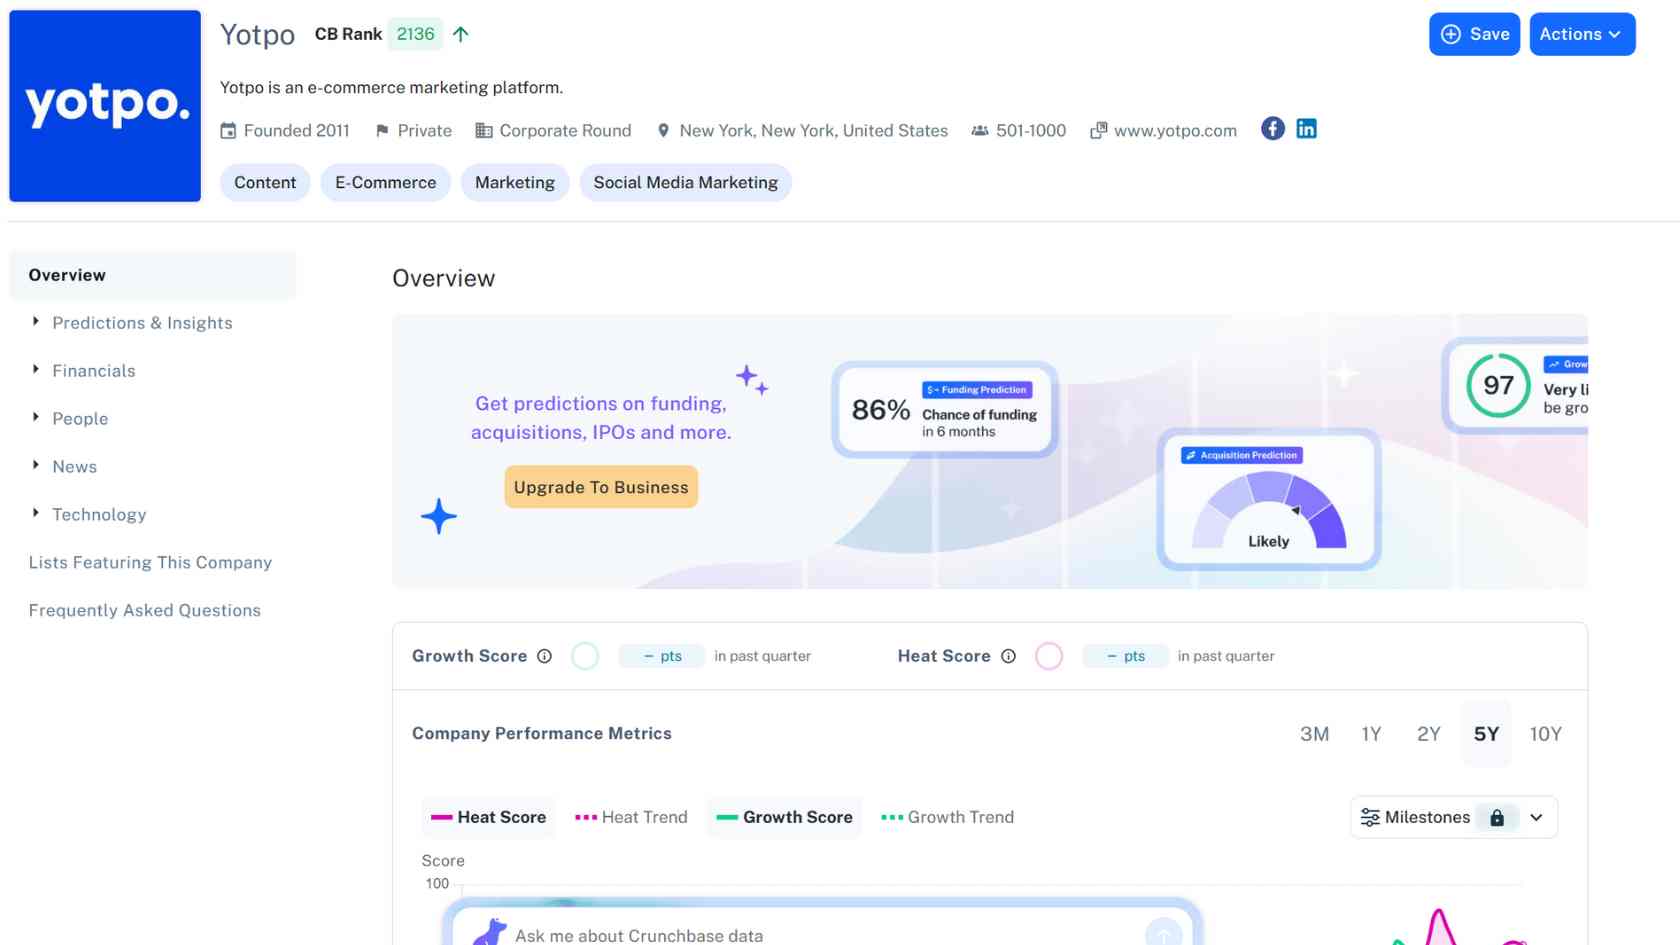This screenshot has width=1680, height=945.
Task: Open the Actions dropdown menu
Action: click(1581, 34)
